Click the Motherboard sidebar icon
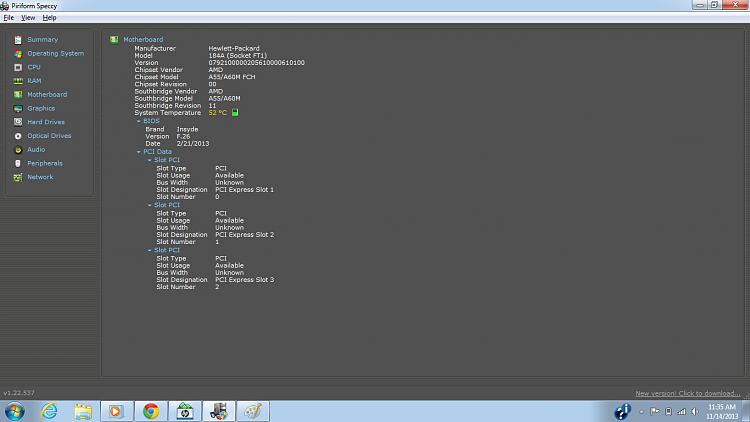Viewport: 750px width, 422px height. click(x=18, y=95)
